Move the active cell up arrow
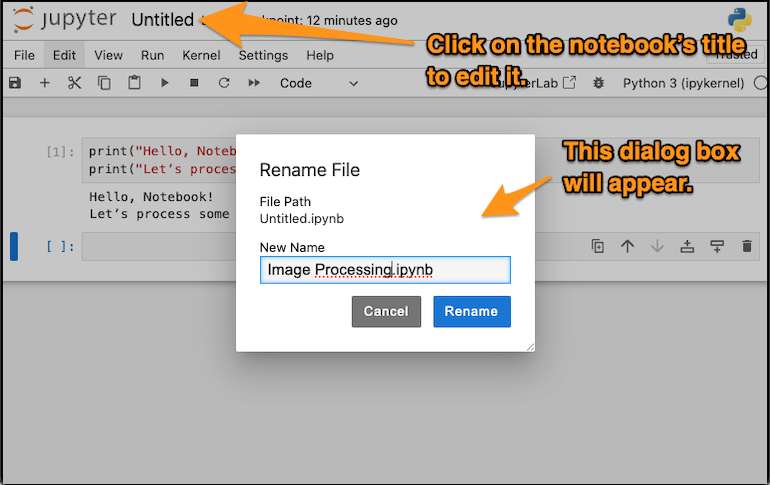Image resolution: width=770 pixels, height=485 pixels. 627,245
